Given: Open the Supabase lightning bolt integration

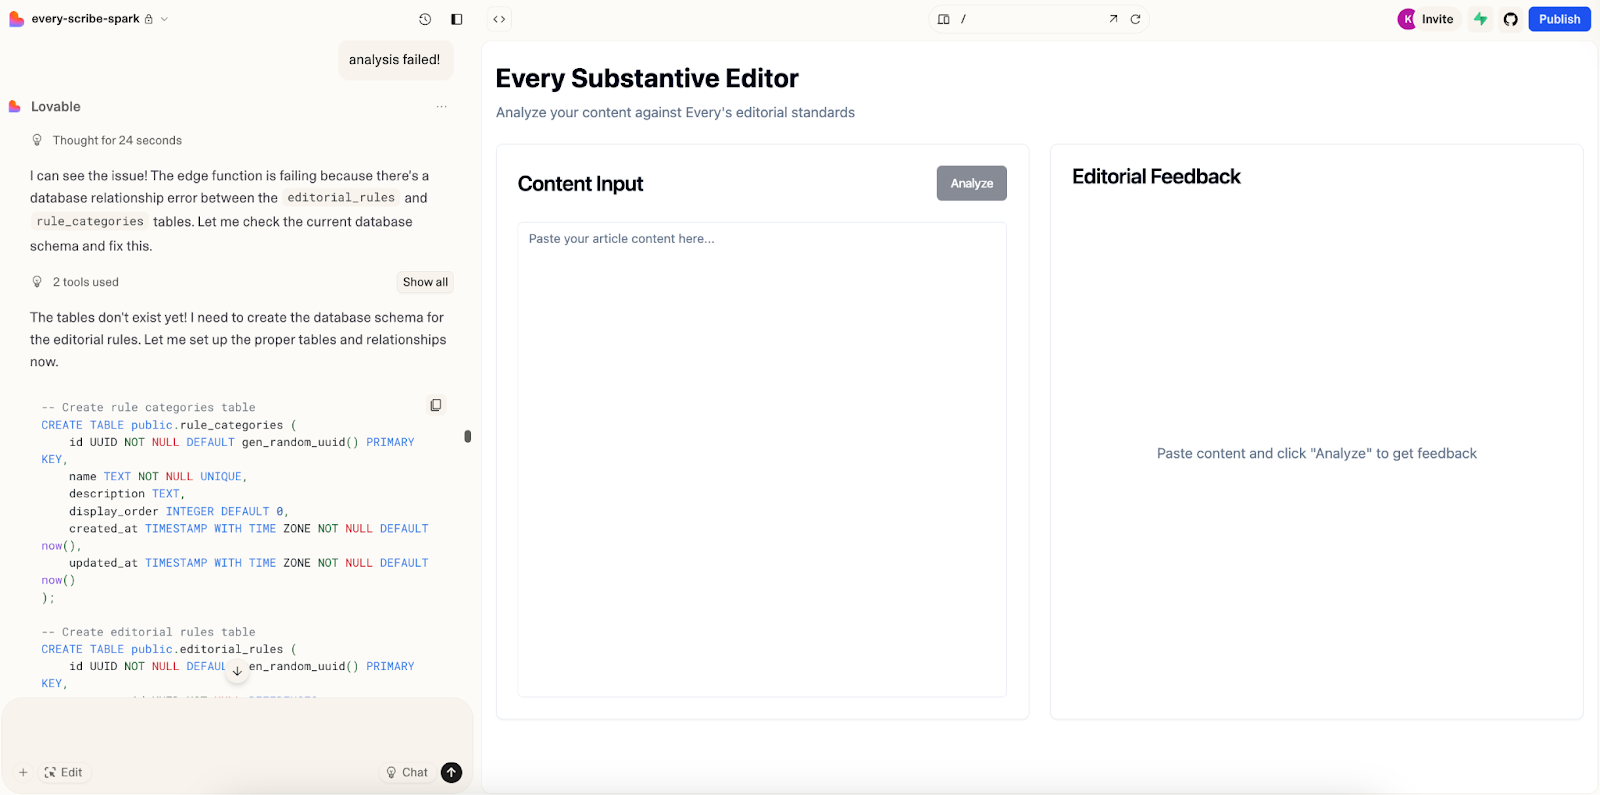Looking at the screenshot, I should 1481,19.
